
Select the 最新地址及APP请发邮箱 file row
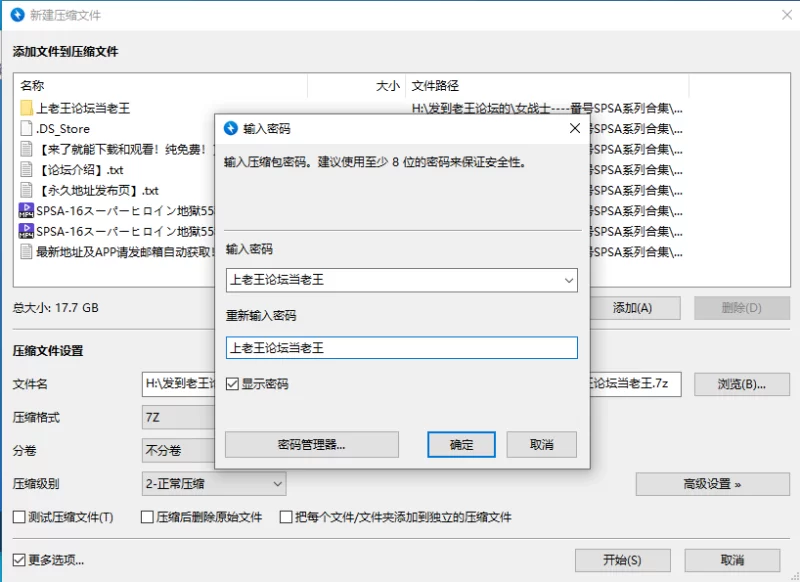125,252
